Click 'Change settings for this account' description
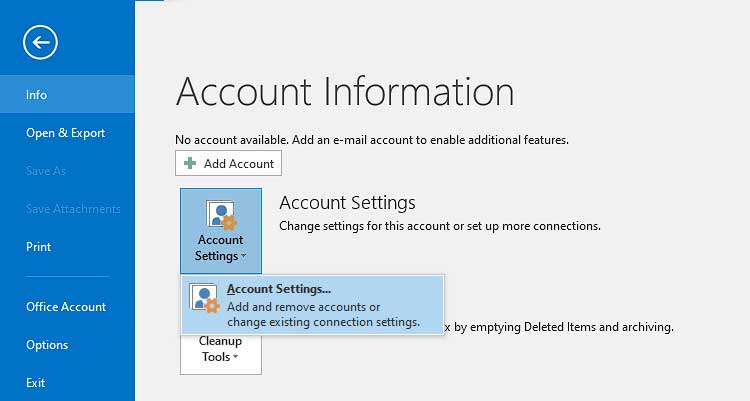The image size is (750, 401). click(x=440, y=226)
